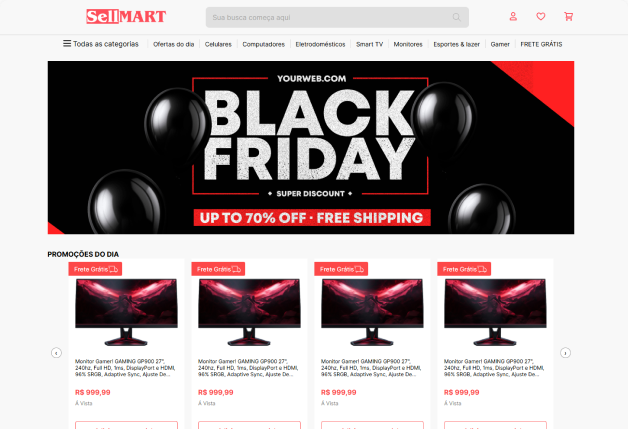Select the Eletrodomésticos category
Image resolution: width=628 pixels, height=429 pixels.
click(320, 44)
